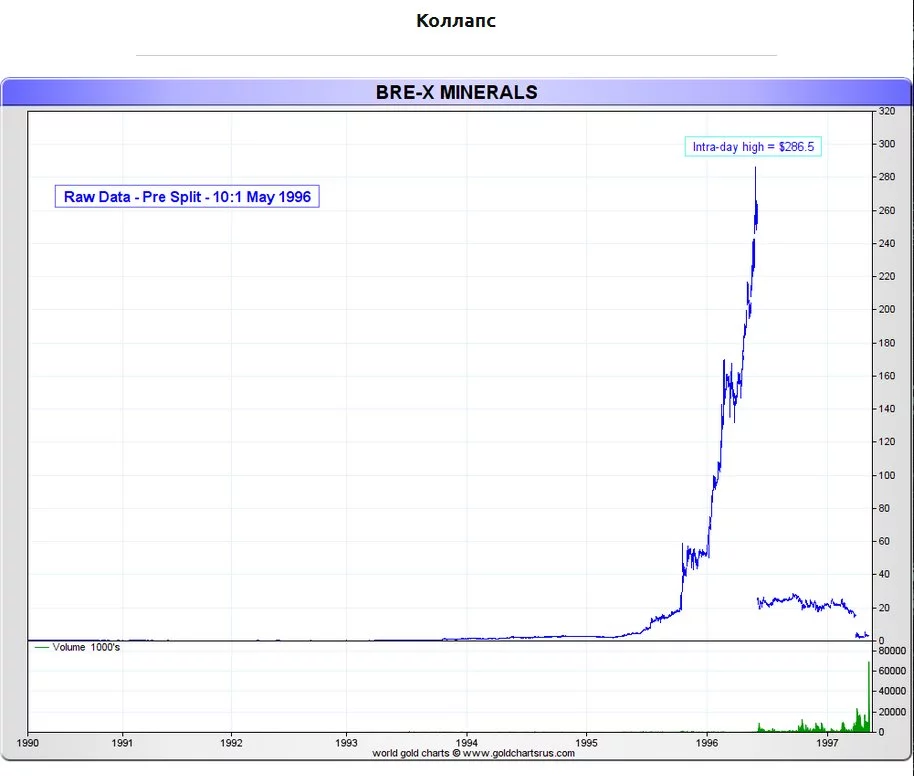Image resolution: width=914 pixels, height=776 pixels.
Task: Click the tallest green volume spike
Action: (x=869, y=697)
